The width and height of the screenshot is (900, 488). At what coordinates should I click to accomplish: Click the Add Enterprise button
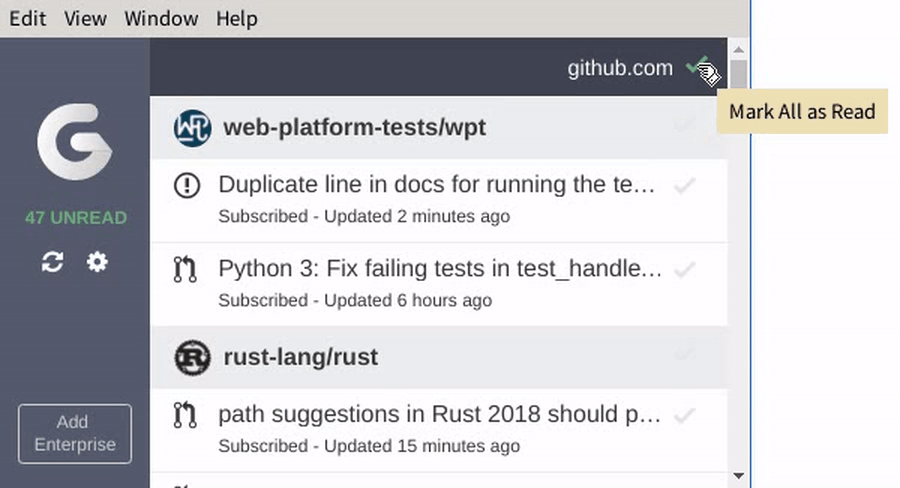tap(75, 433)
